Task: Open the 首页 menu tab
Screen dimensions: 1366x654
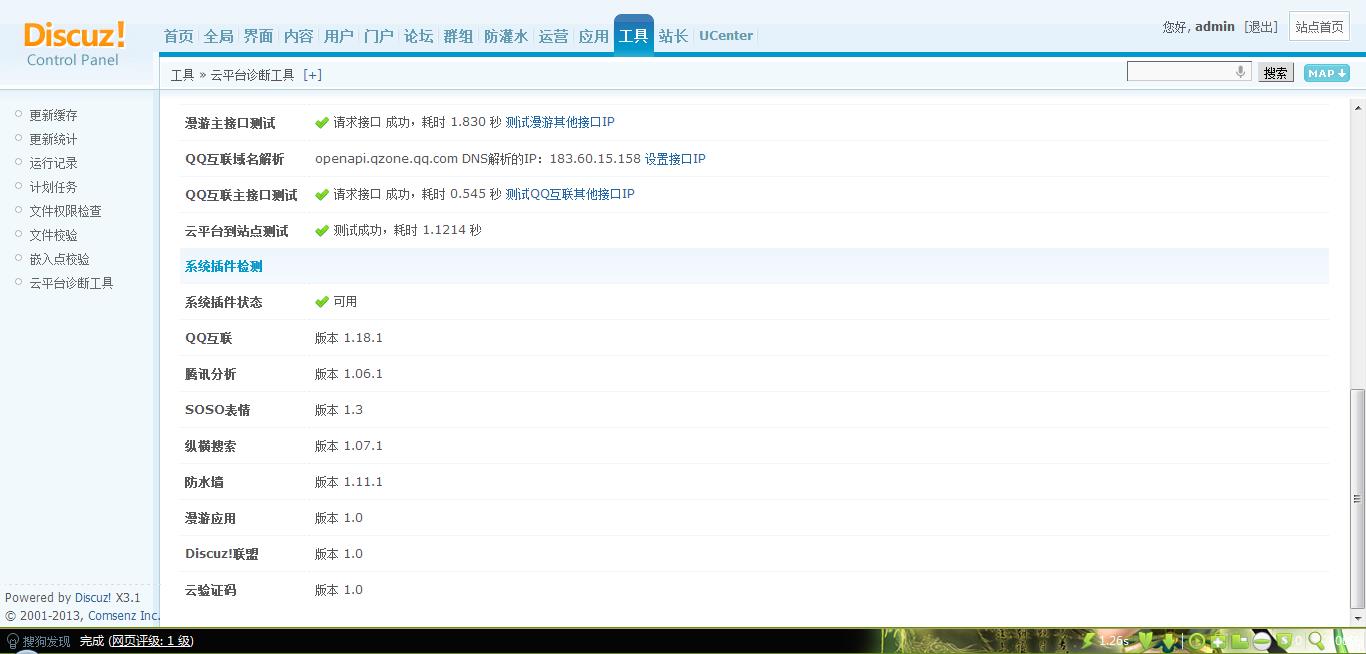Action: pos(178,36)
